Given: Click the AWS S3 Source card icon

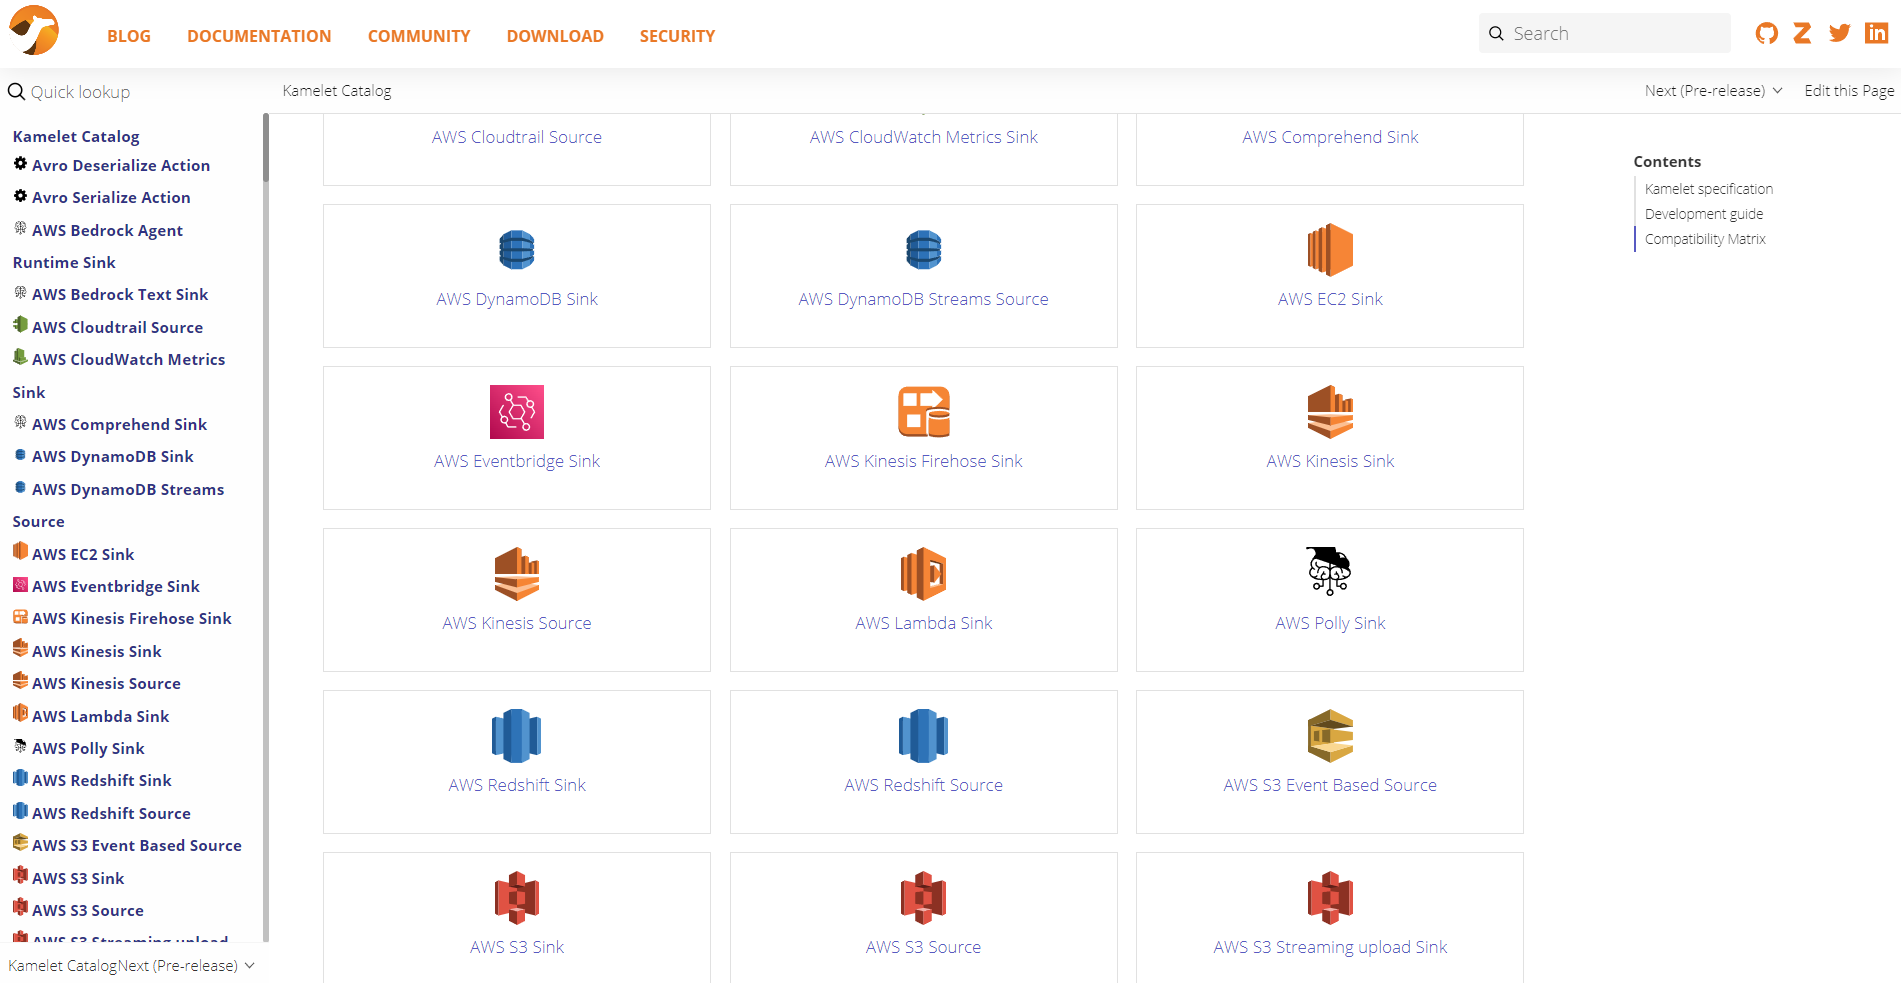Looking at the screenshot, I should [924, 898].
